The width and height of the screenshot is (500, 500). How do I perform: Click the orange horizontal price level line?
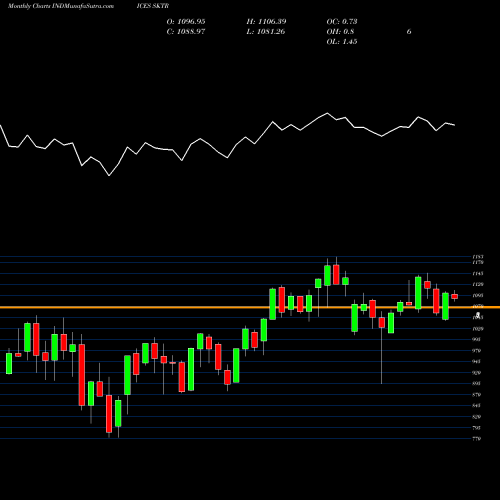tap(250, 307)
